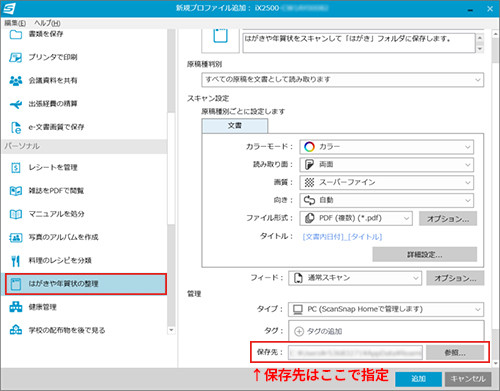Open the 画質 スーパーファイン dropdown
The height and width of the screenshot is (391, 500).
pyautogui.click(x=387, y=182)
